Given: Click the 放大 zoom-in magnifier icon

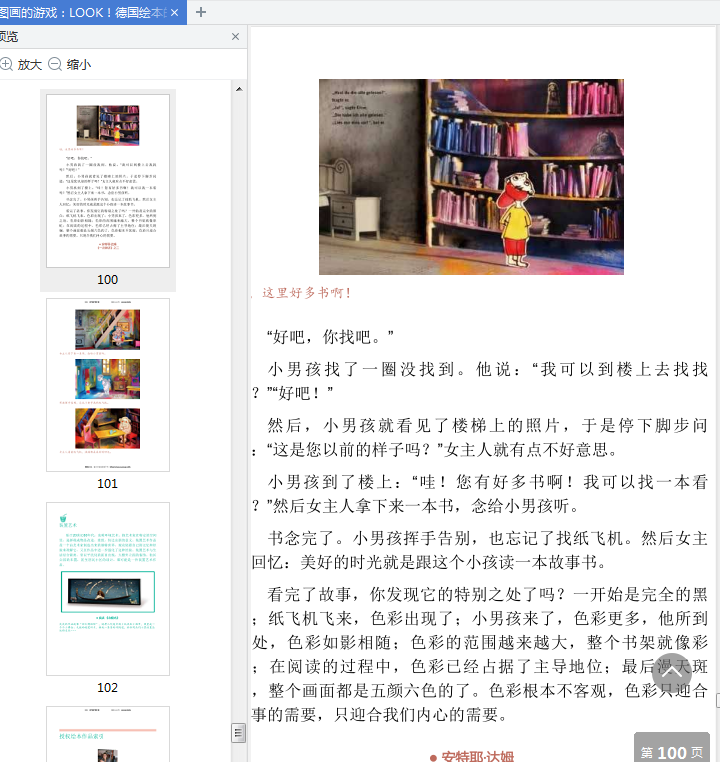Looking at the screenshot, I should coord(6,64).
